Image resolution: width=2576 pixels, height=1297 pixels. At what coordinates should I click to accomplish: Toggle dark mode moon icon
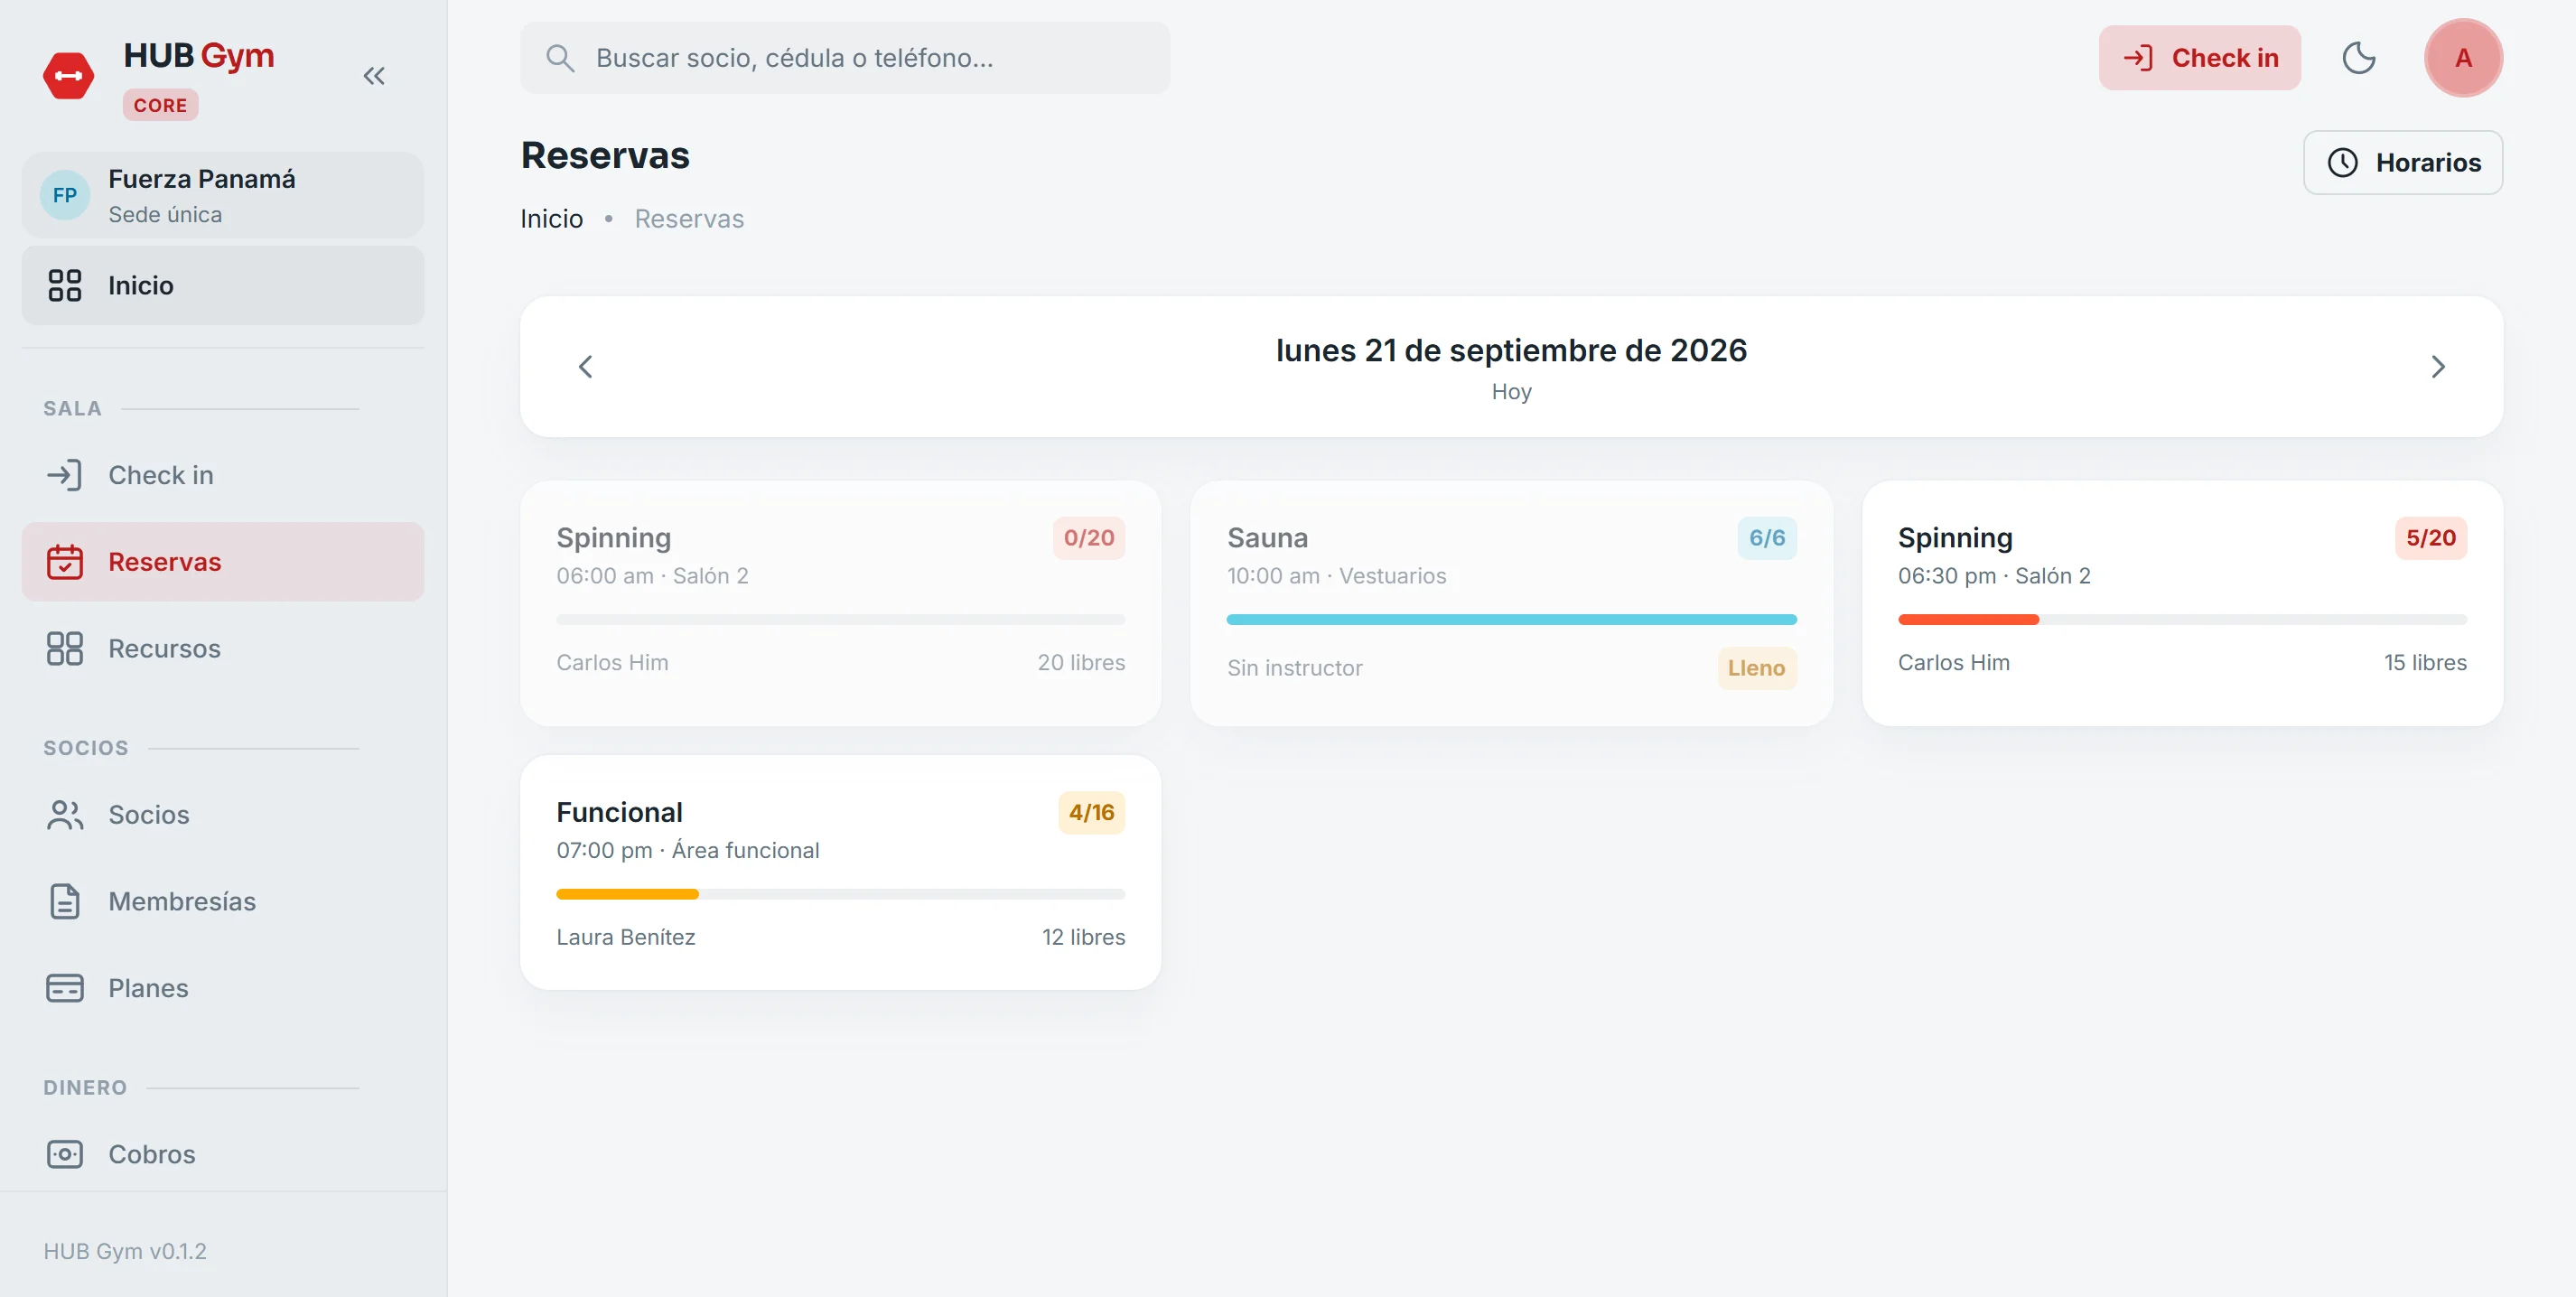tap(2359, 58)
